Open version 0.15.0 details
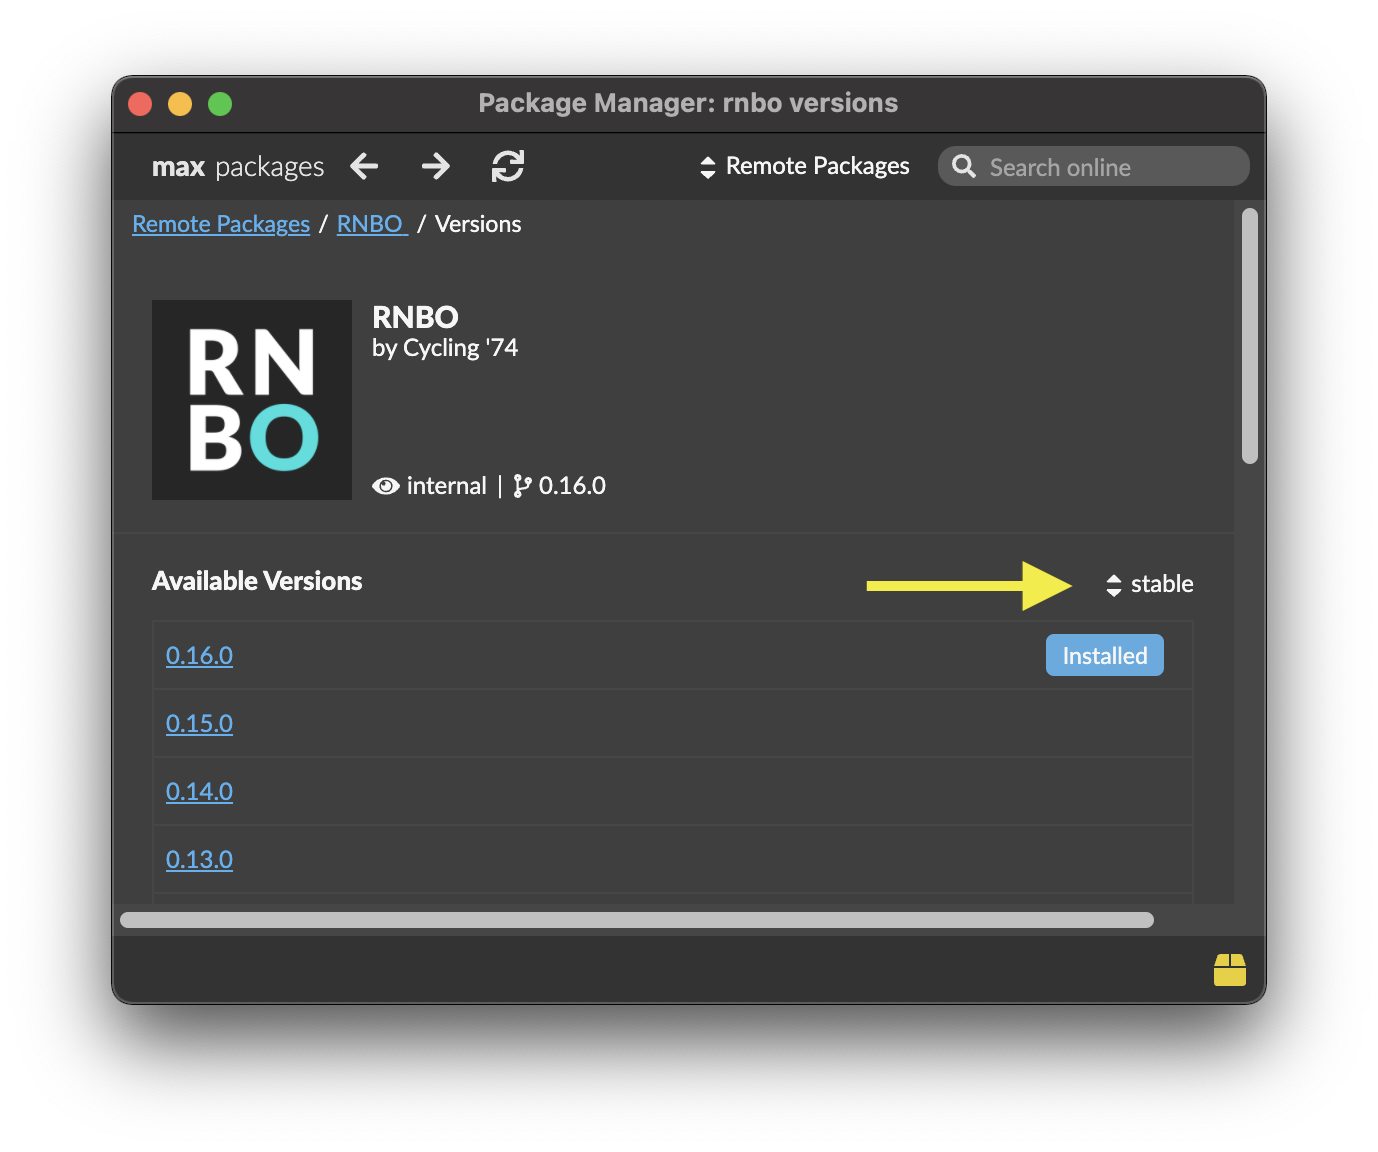1378x1152 pixels. [199, 723]
